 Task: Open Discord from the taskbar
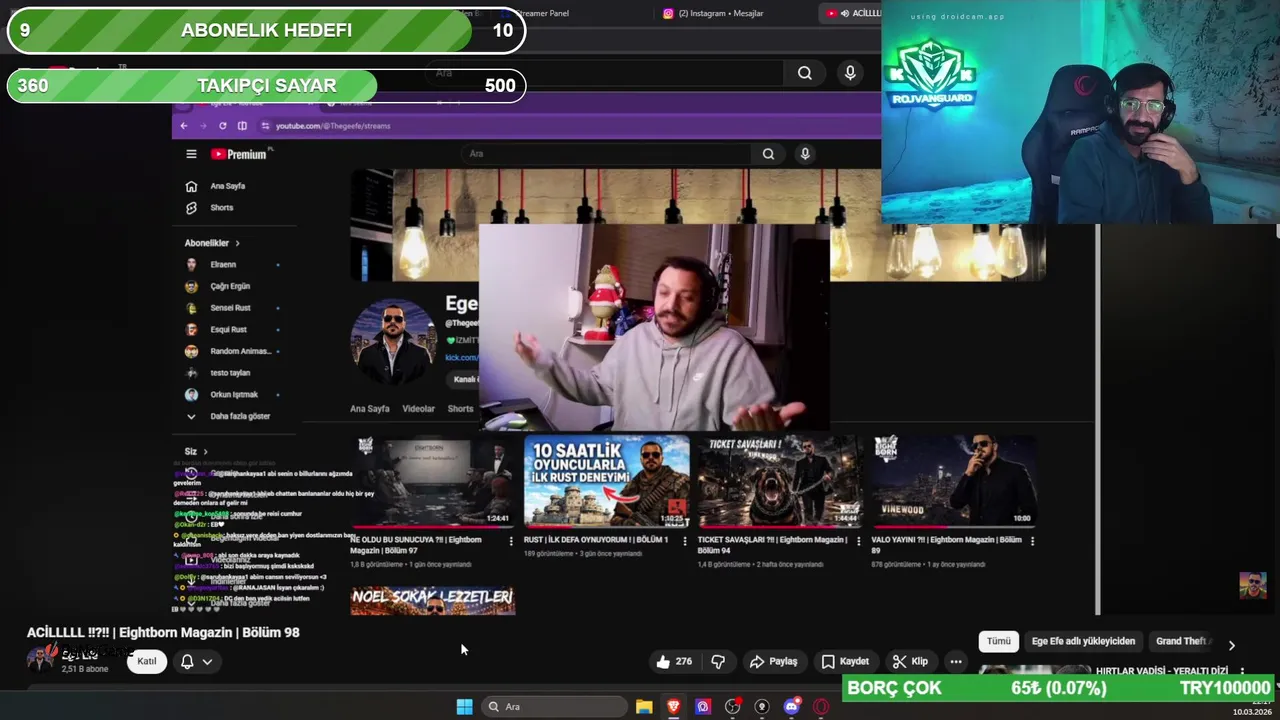click(792, 707)
